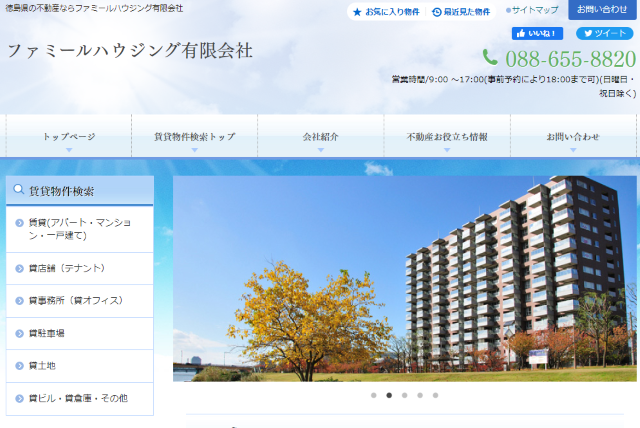Image resolution: width=640 pixels, height=428 pixels.
Task: Click the apartment building slideshow image
Action: point(404,279)
